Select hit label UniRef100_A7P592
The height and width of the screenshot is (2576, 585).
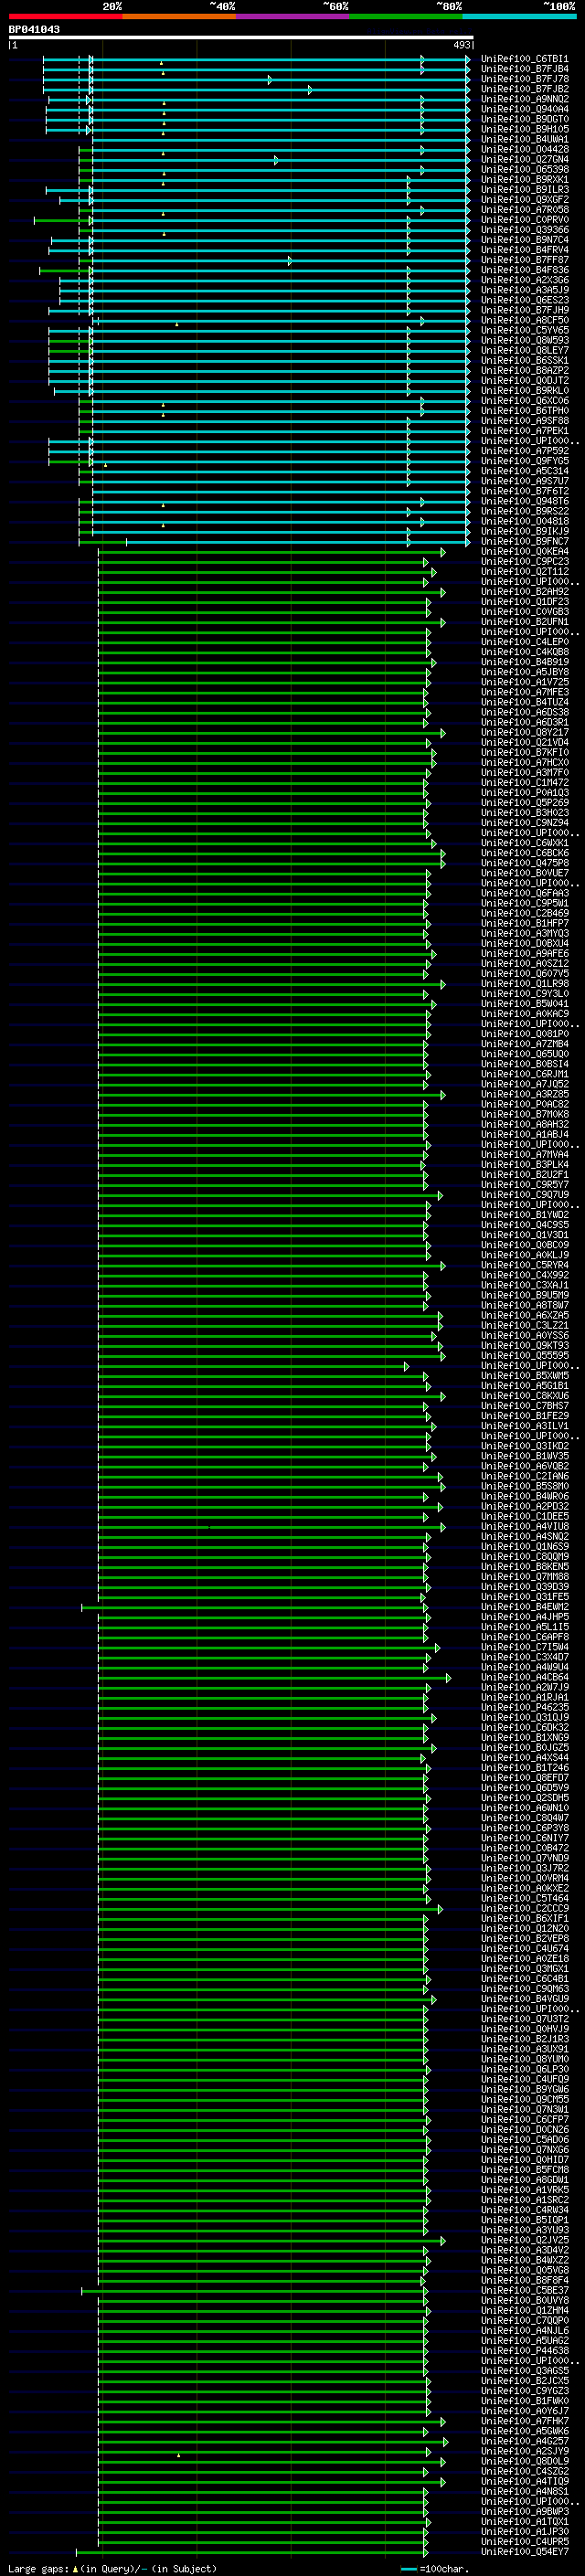tap(524, 451)
